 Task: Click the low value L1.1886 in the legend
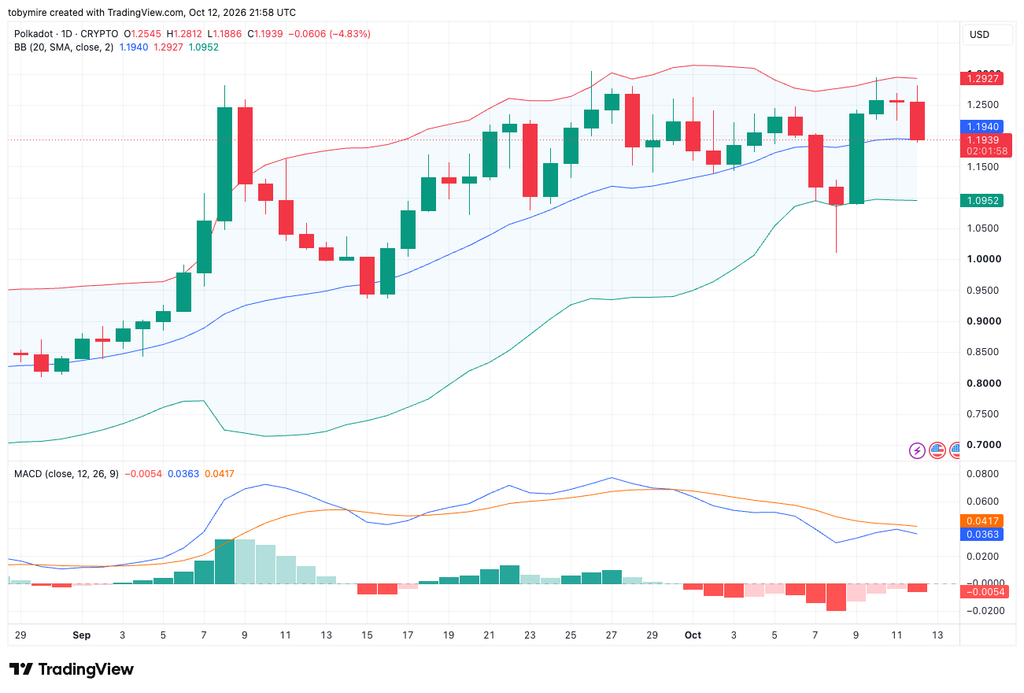(224, 33)
